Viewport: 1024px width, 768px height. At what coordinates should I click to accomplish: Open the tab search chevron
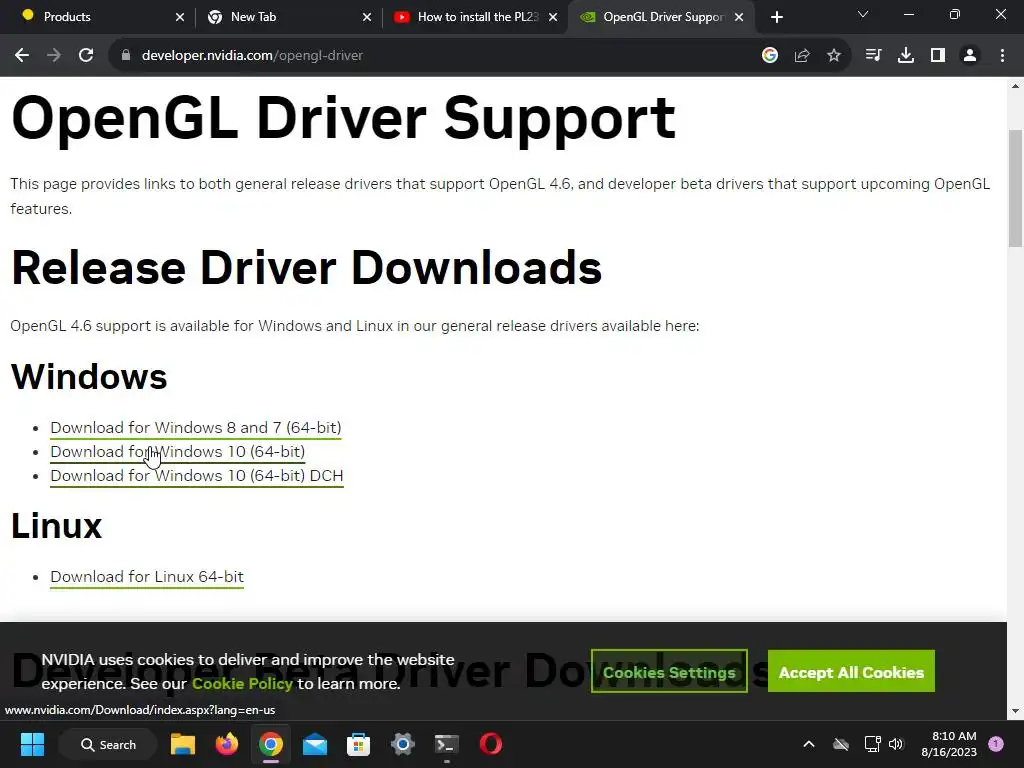(x=863, y=14)
